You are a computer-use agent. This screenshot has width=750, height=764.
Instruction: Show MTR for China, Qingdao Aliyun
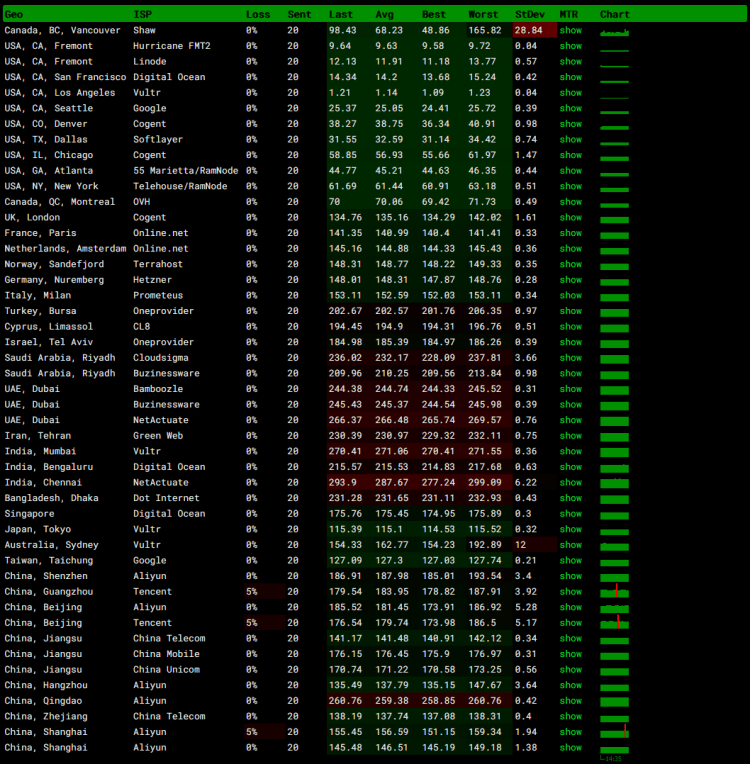[570, 701]
